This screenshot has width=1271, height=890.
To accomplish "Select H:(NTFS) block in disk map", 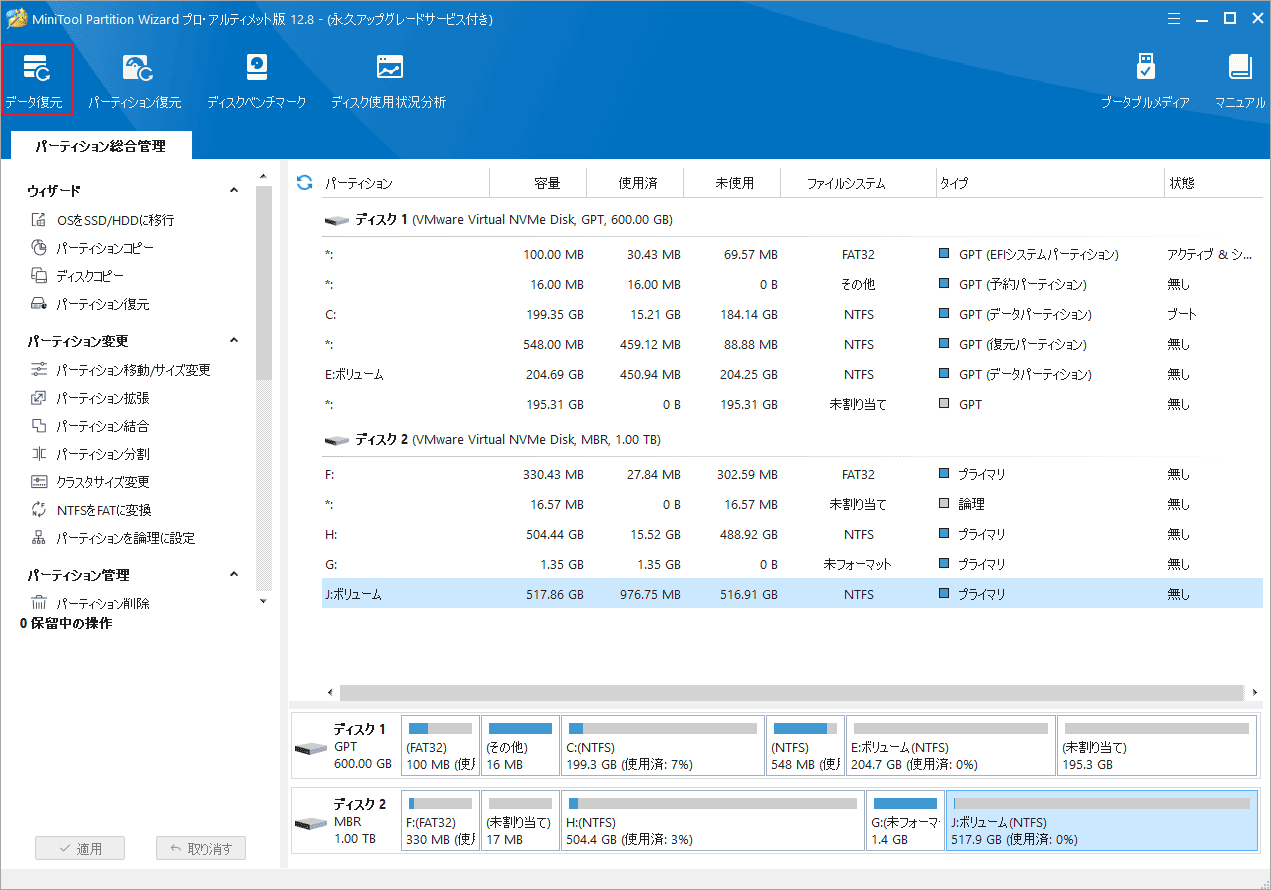I will tap(713, 820).
